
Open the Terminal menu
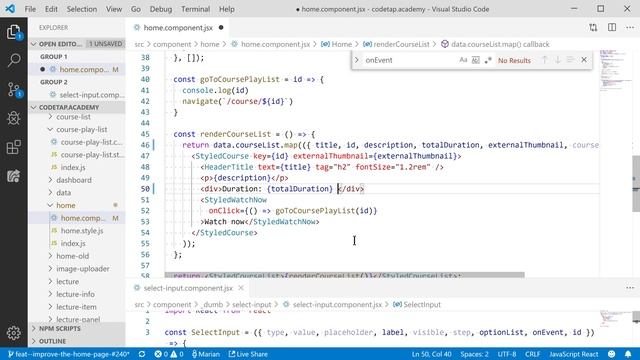pos(196,9)
